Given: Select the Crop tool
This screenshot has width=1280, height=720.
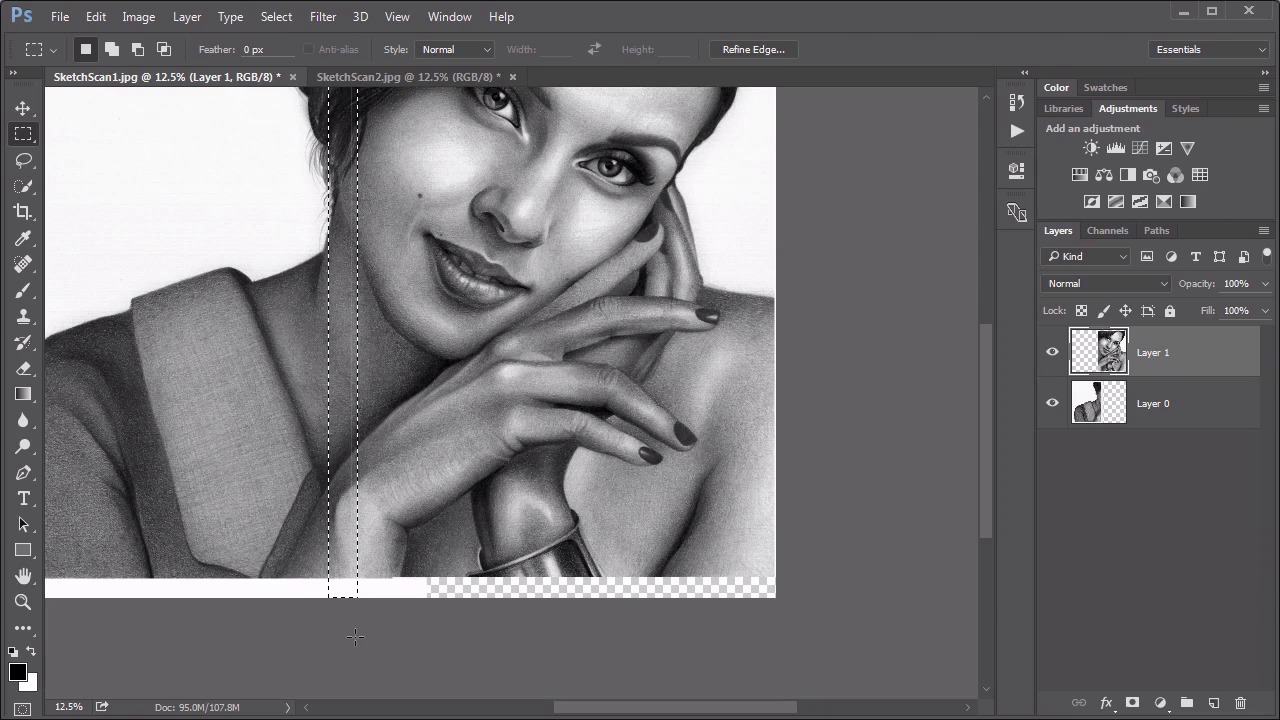Looking at the screenshot, I should click(23, 212).
